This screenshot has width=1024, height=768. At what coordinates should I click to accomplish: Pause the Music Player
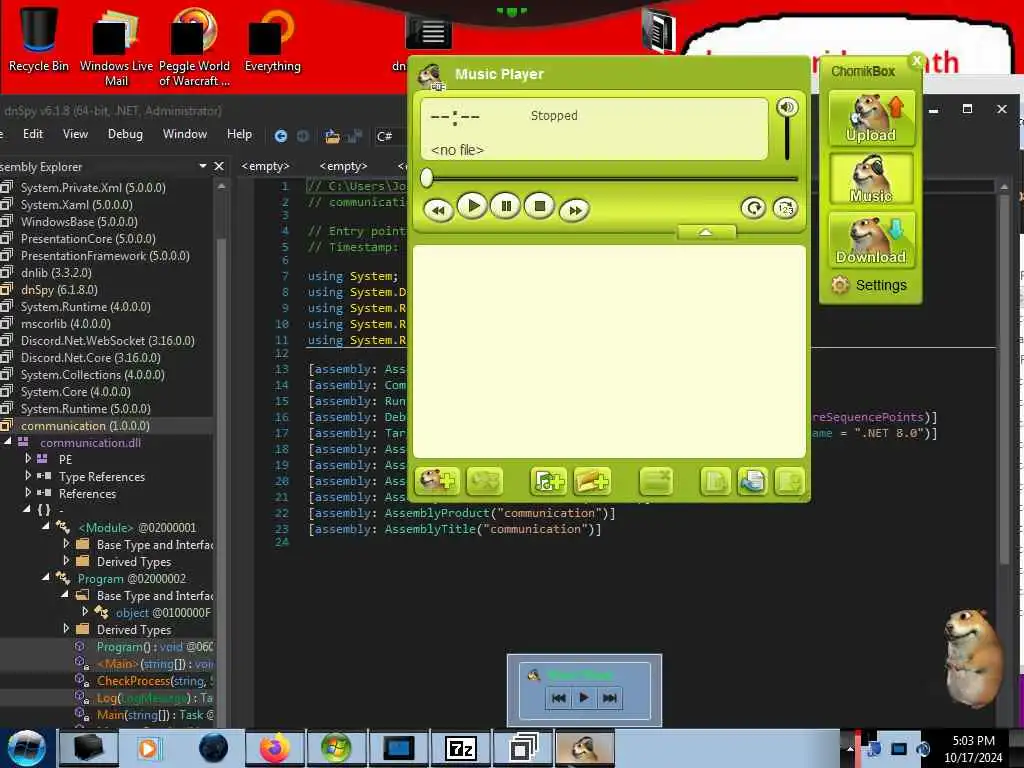[x=505, y=206]
